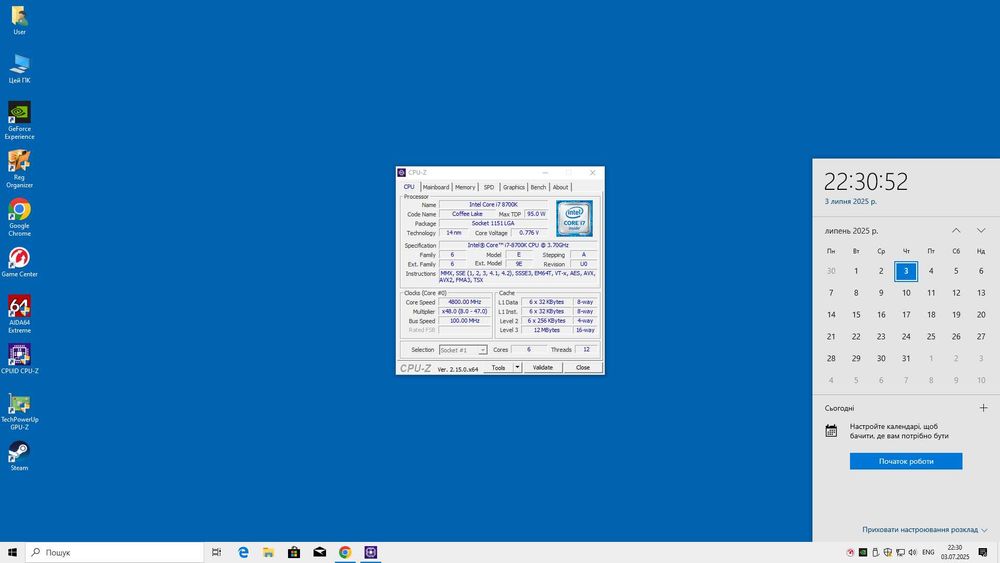This screenshot has height=563, width=1000.
Task: Open CPUID CPU-Z desktop shortcut
Action: [x=19, y=359]
